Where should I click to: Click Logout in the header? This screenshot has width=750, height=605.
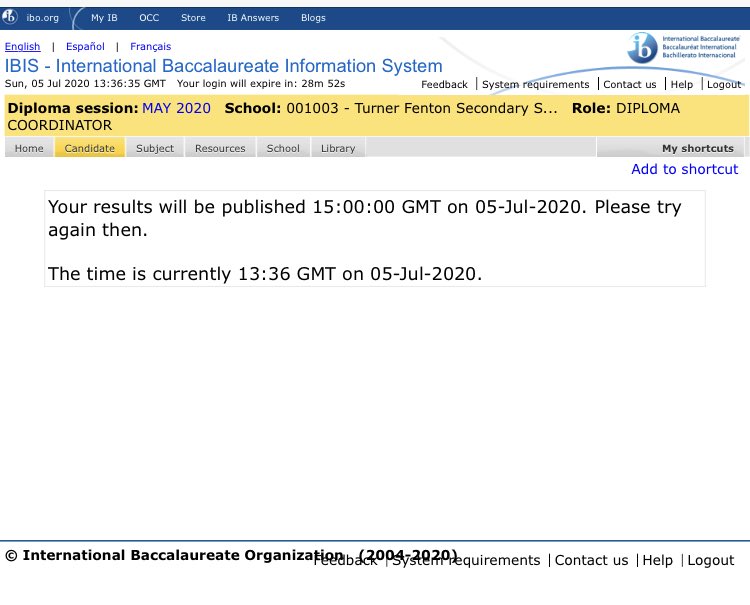coord(724,85)
